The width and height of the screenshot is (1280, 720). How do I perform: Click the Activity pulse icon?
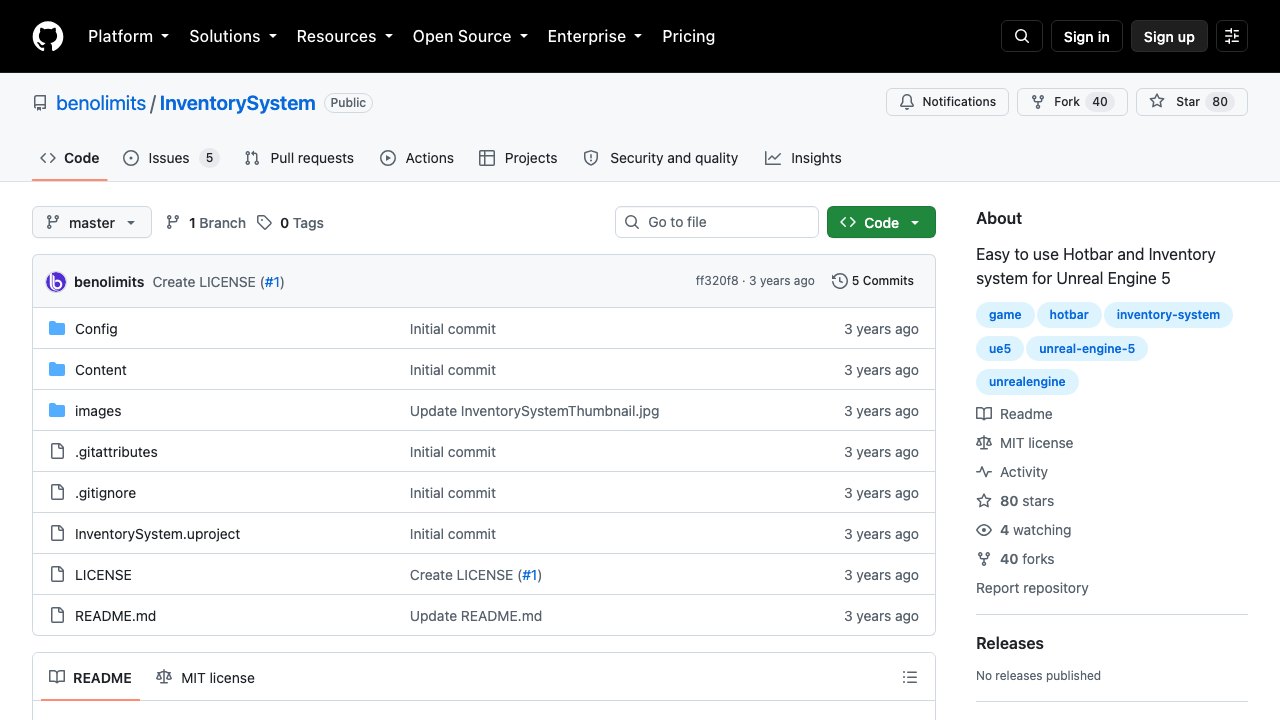click(984, 472)
